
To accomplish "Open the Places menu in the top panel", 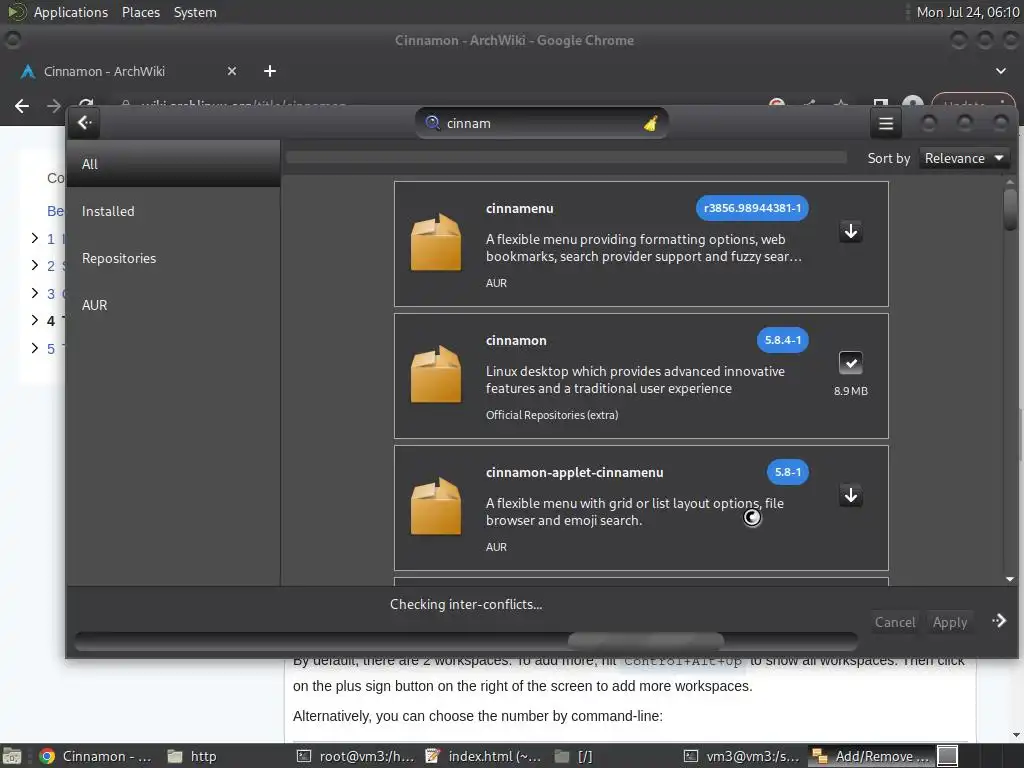I will pos(140,12).
